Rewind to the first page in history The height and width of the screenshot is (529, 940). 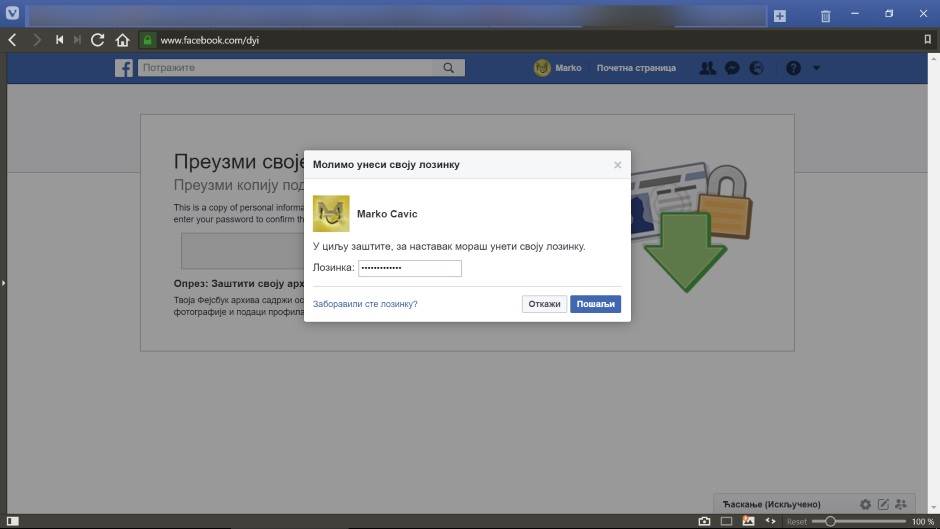[x=60, y=40]
